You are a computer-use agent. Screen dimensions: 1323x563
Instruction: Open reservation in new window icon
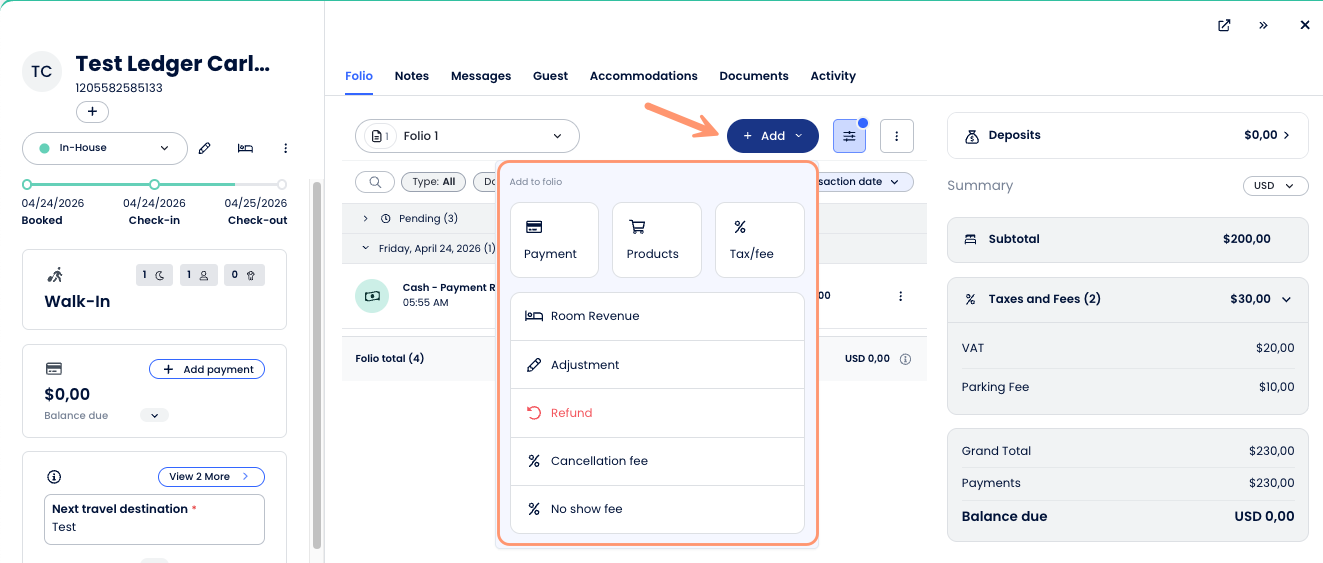click(1224, 26)
